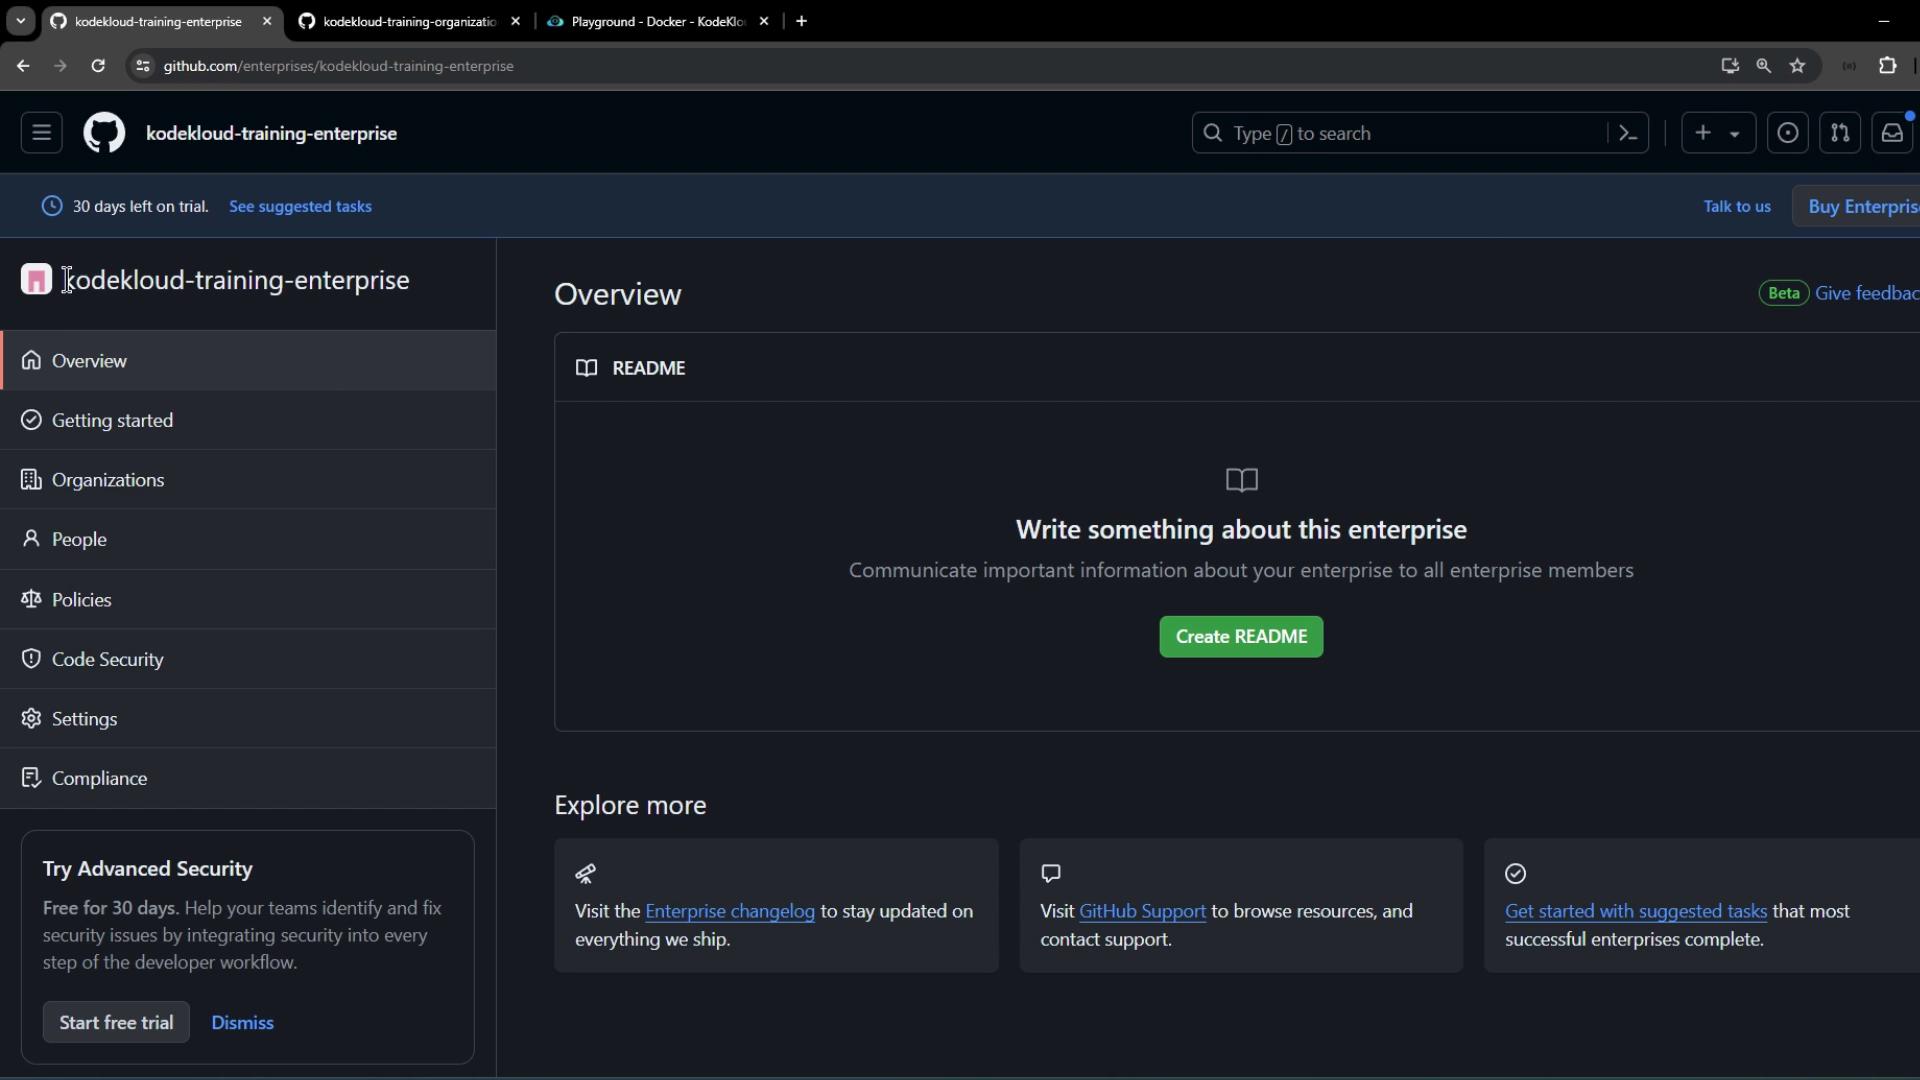Select Code Security in the sidebar

pos(107,659)
